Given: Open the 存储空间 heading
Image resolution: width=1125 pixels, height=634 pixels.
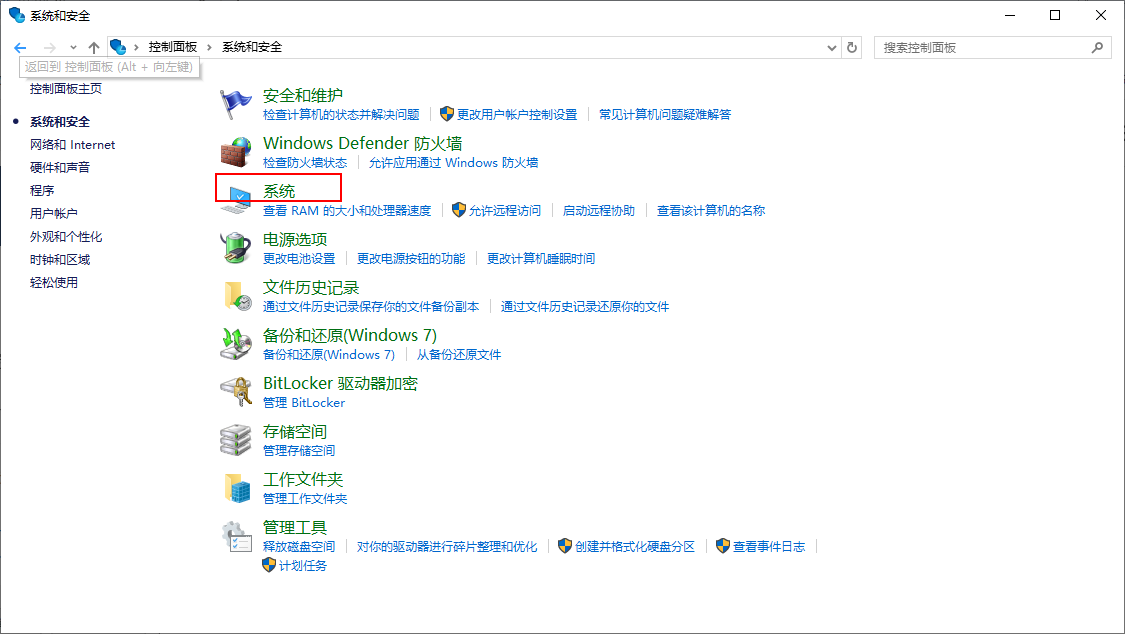Looking at the screenshot, I should point(295,431).
